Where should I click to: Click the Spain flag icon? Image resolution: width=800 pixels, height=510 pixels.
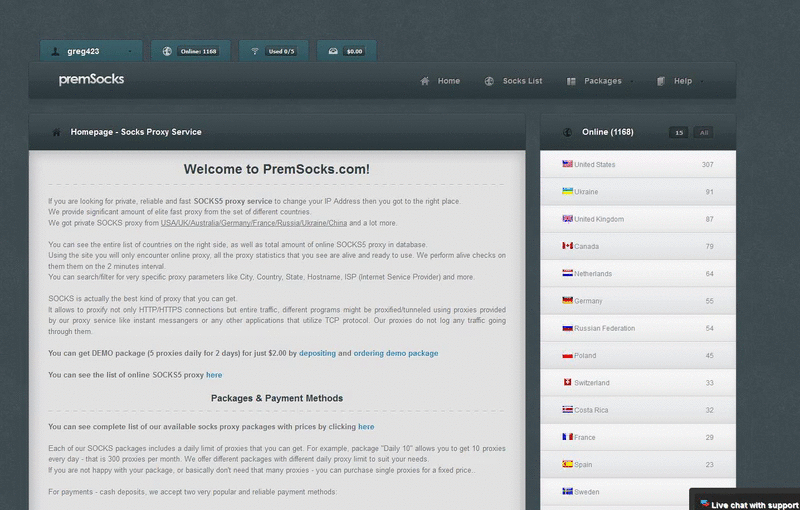567,464
